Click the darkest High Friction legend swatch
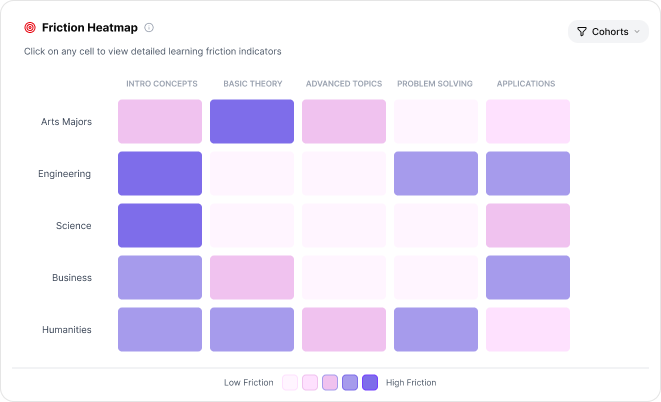 point(370,382)
